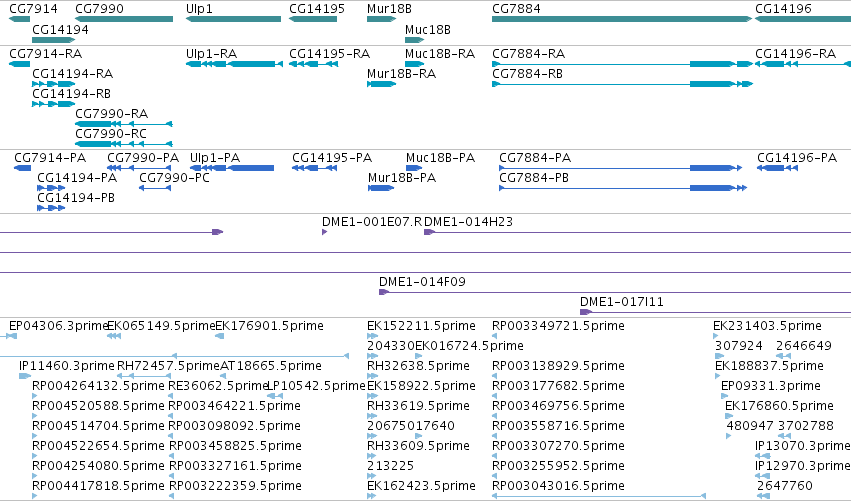This screenshot has width=851, height=501.
Task: Select the DME1-001E07.R clone label
Action: point(372,222)
